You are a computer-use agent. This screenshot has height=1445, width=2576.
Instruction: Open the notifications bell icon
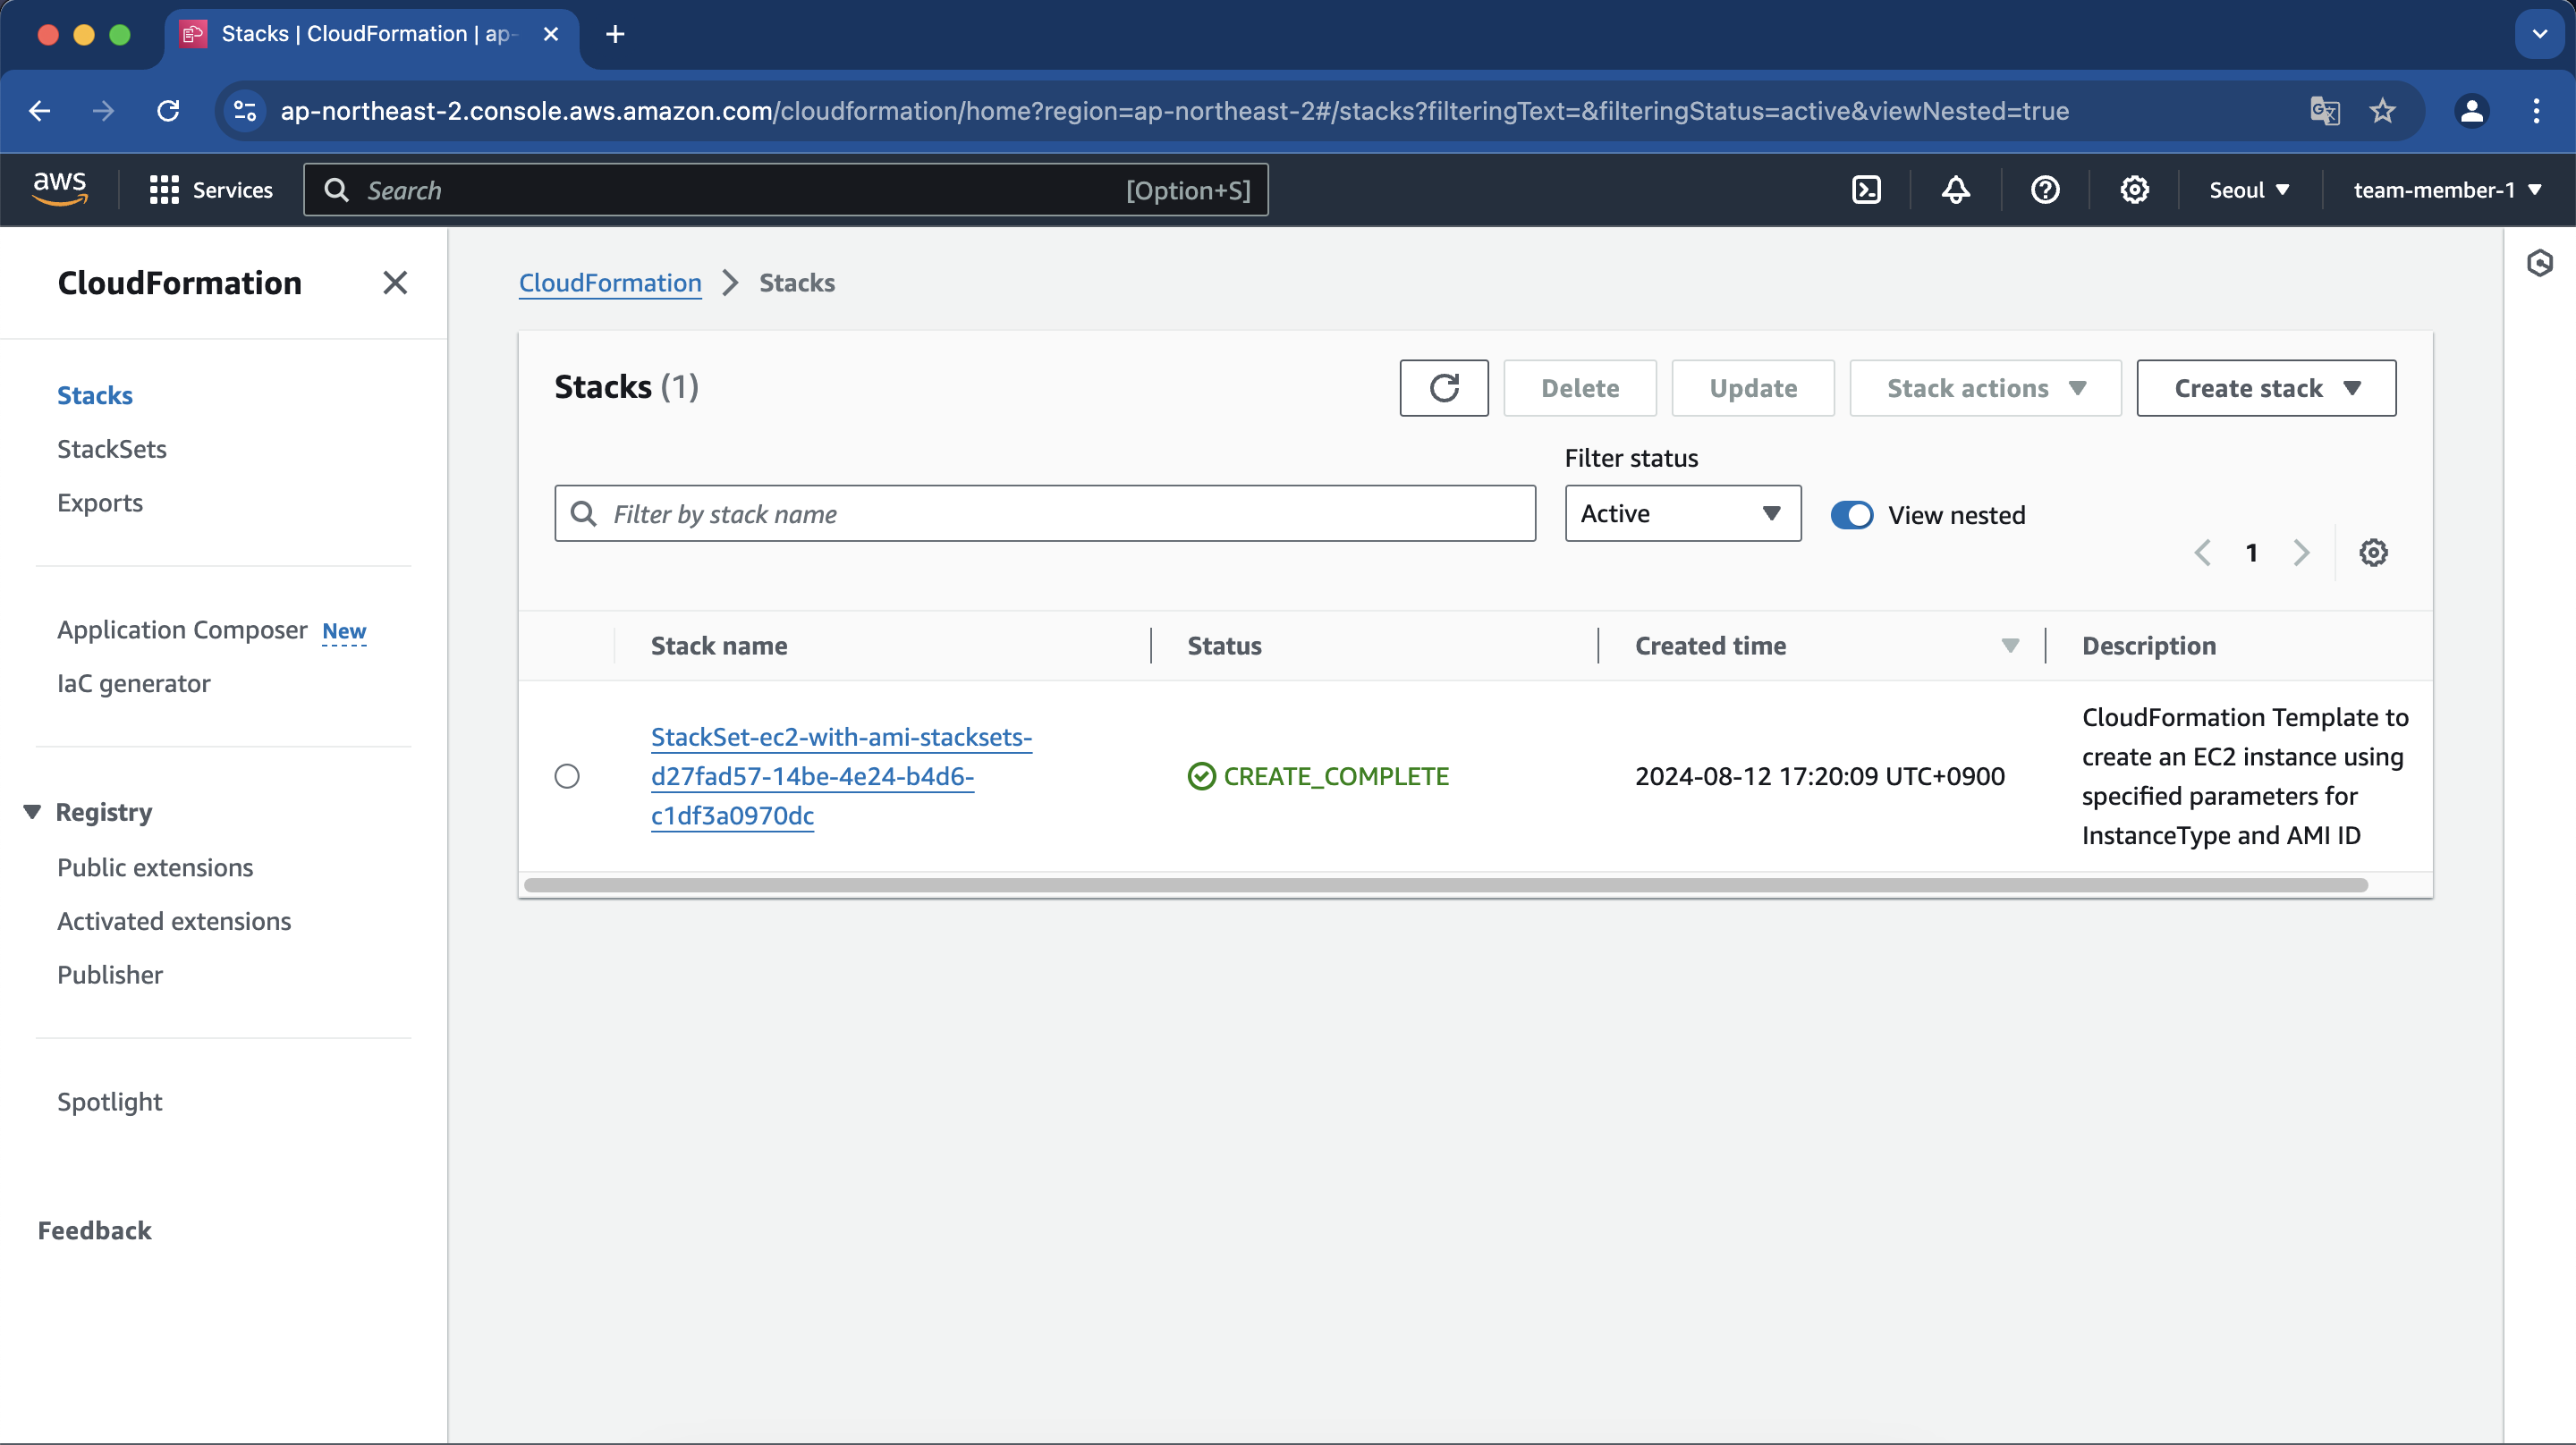pos(1955,190)
